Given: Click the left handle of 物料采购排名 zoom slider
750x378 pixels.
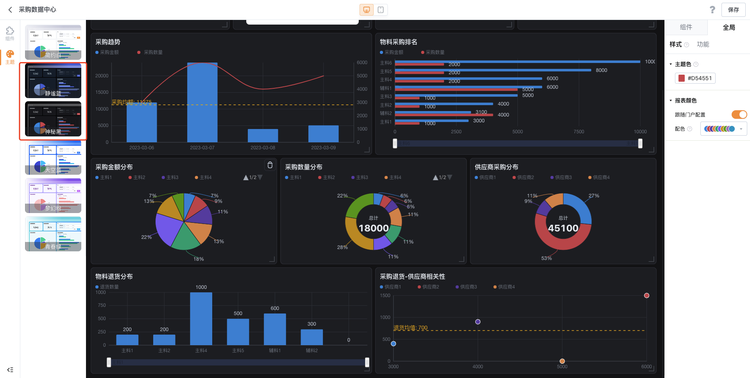Looking at the screenshot, I should pos(395,143).
